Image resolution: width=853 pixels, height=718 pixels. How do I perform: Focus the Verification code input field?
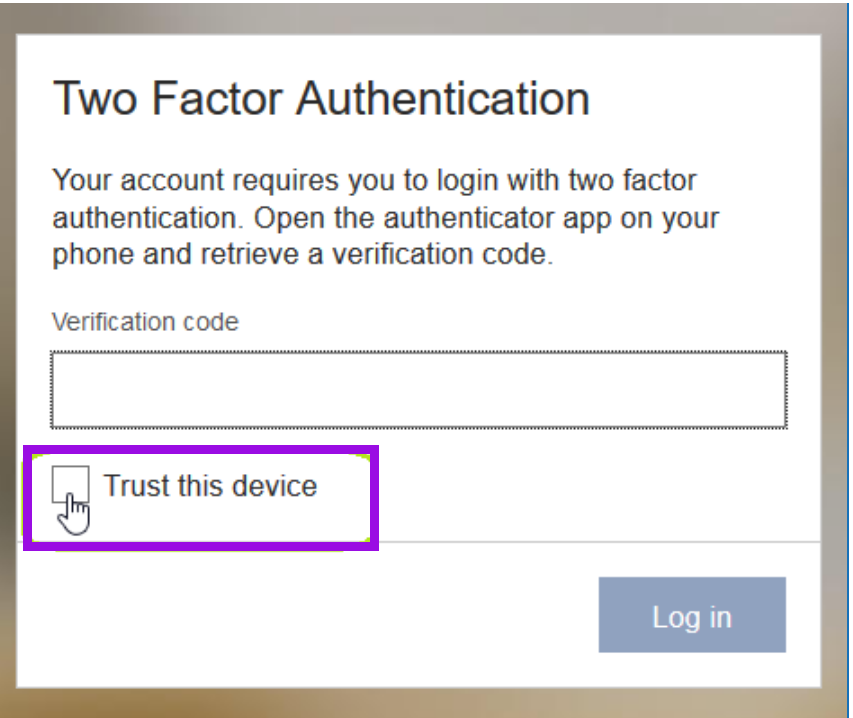[x=419, y=390]
